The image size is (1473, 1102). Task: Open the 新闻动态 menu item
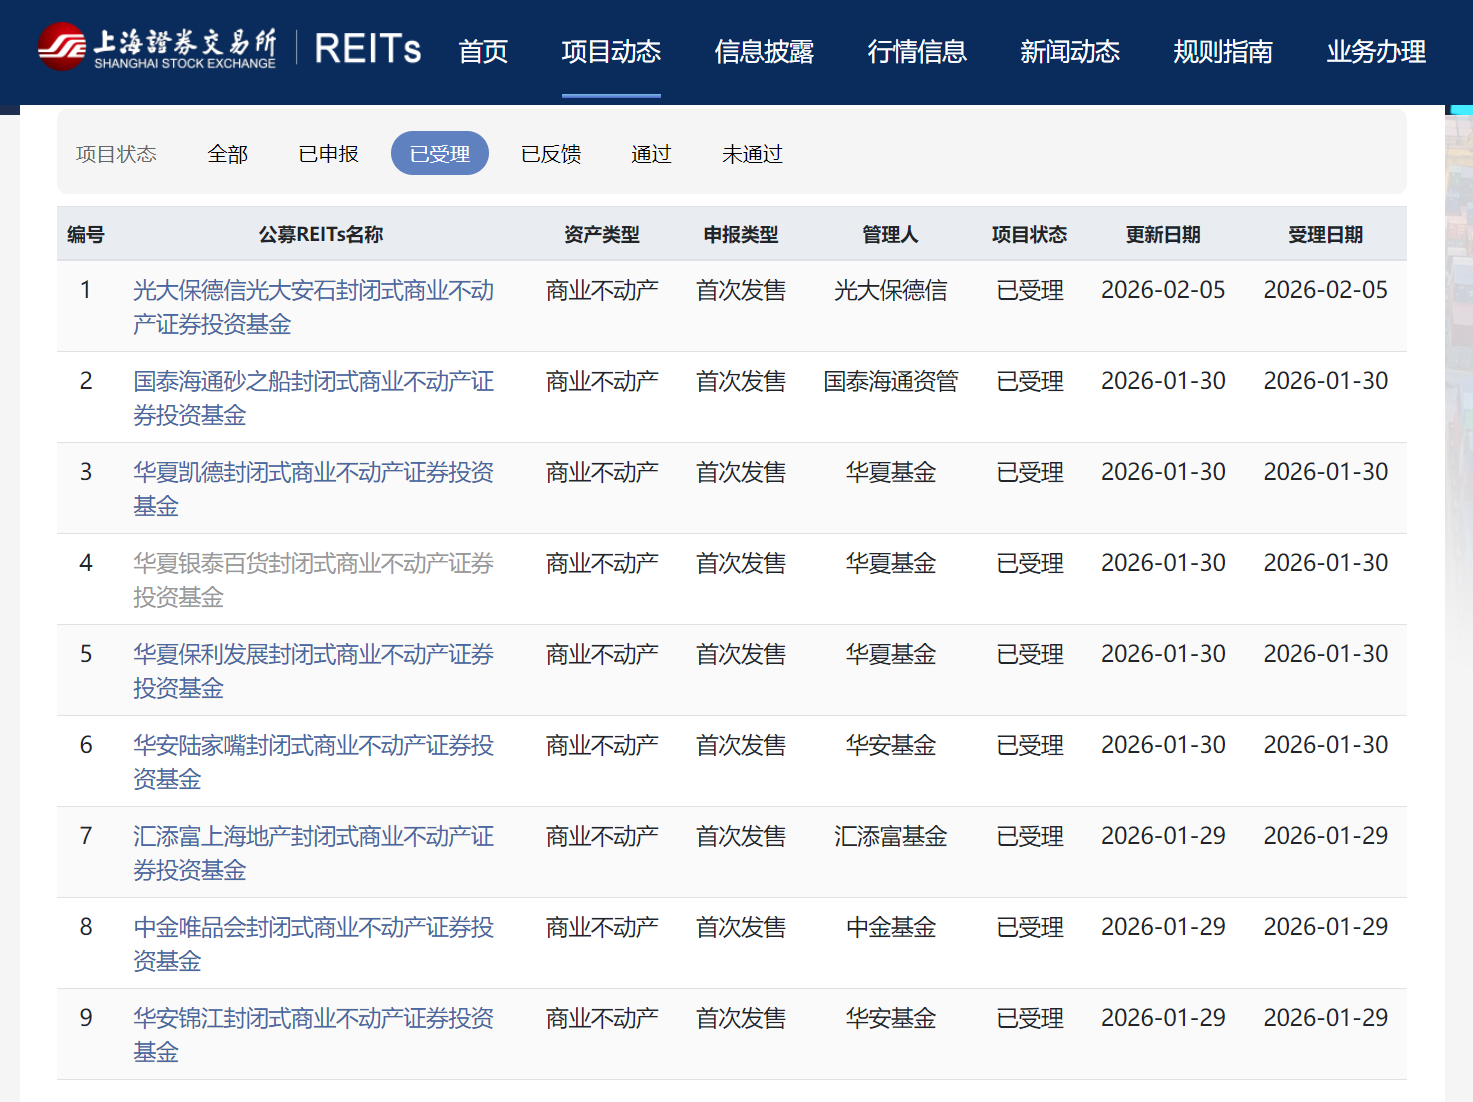coord(1070,51)
